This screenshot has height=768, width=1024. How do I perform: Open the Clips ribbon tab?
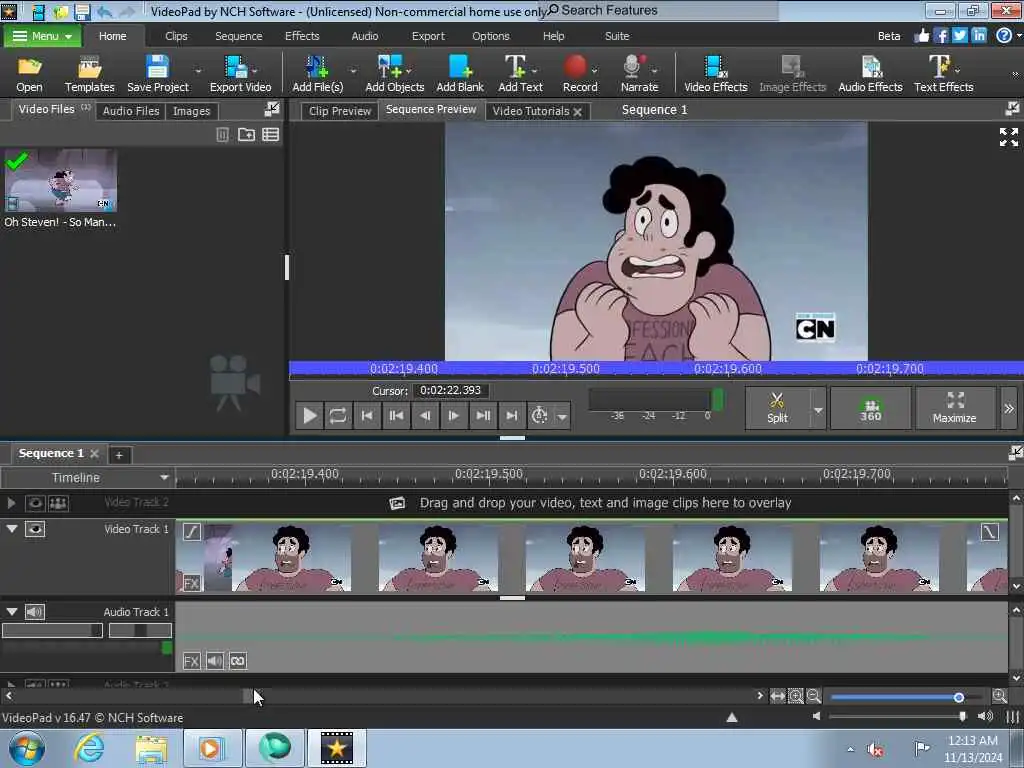(x=176, y=36)
